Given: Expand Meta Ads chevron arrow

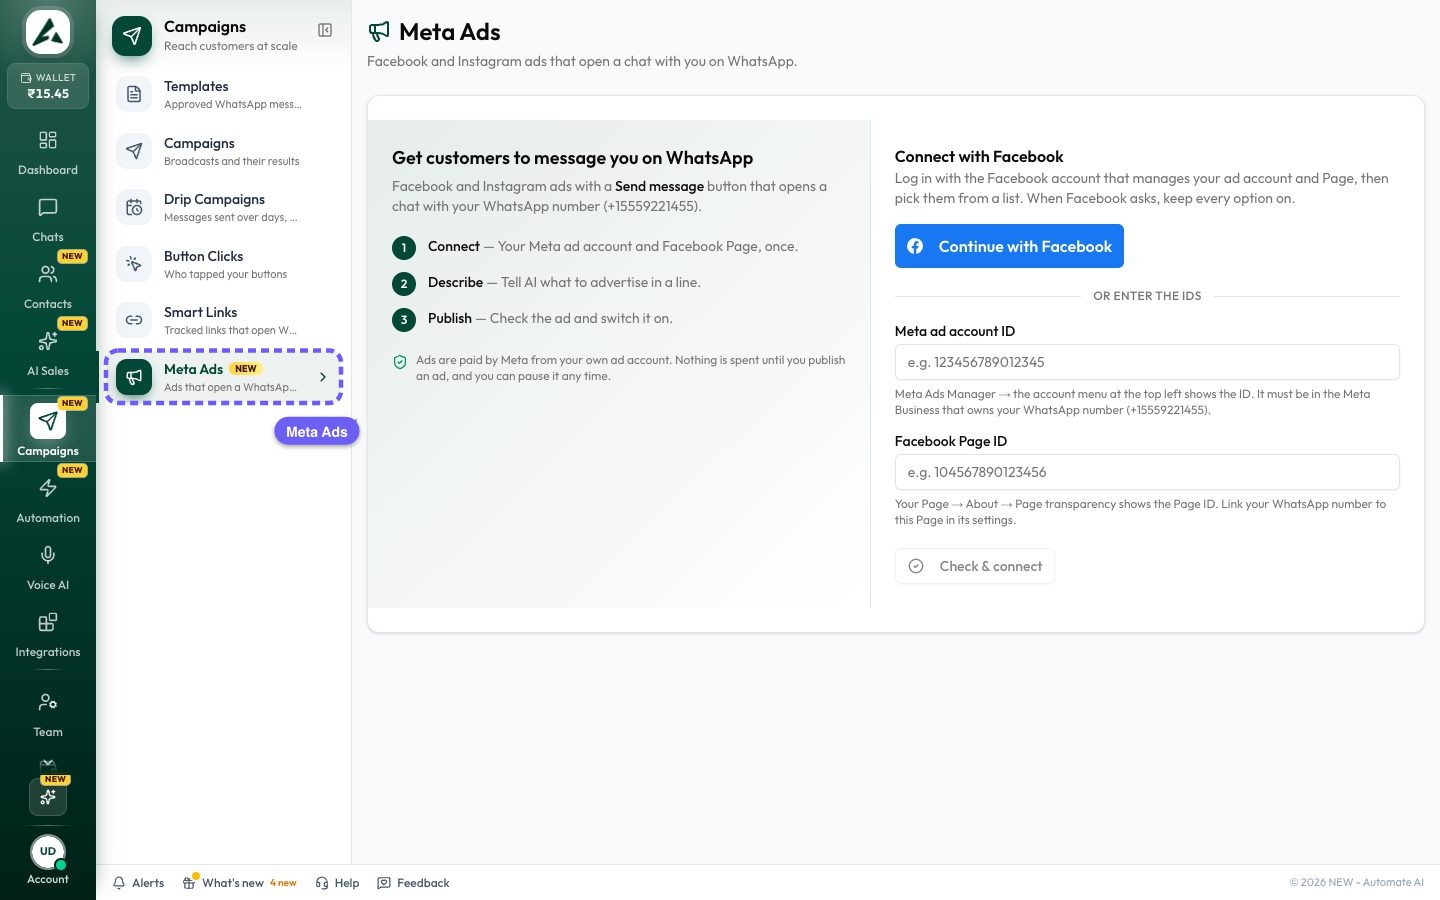Looking at the screenshot, I should point(323,377).
